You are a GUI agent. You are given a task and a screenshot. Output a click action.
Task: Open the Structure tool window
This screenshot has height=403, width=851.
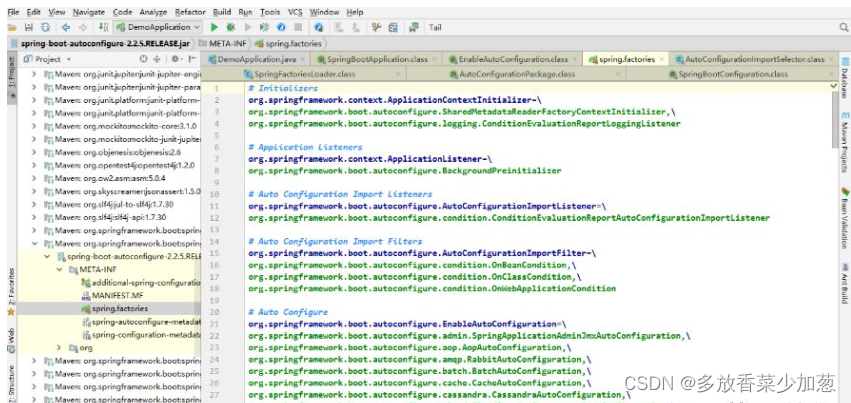tap(11, 383)
